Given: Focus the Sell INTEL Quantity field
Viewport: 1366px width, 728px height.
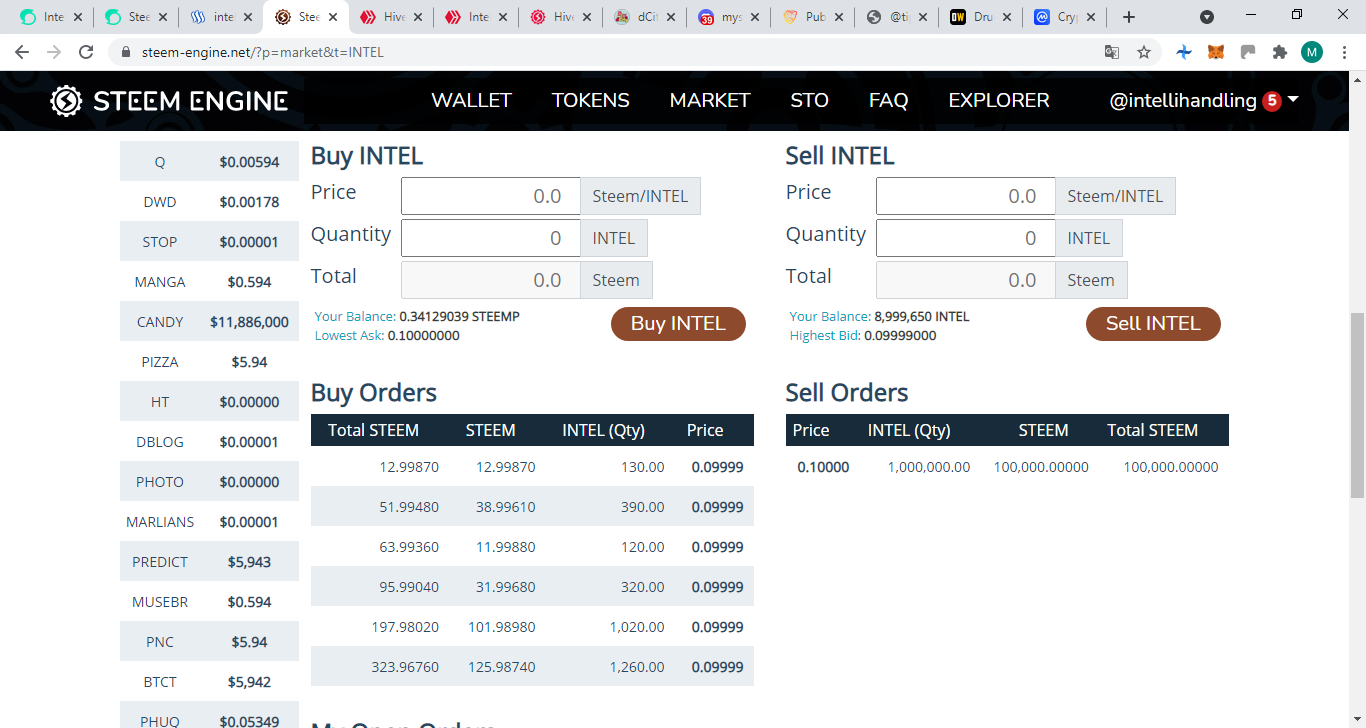Looking at the screenshot, I should click(965, 238).
